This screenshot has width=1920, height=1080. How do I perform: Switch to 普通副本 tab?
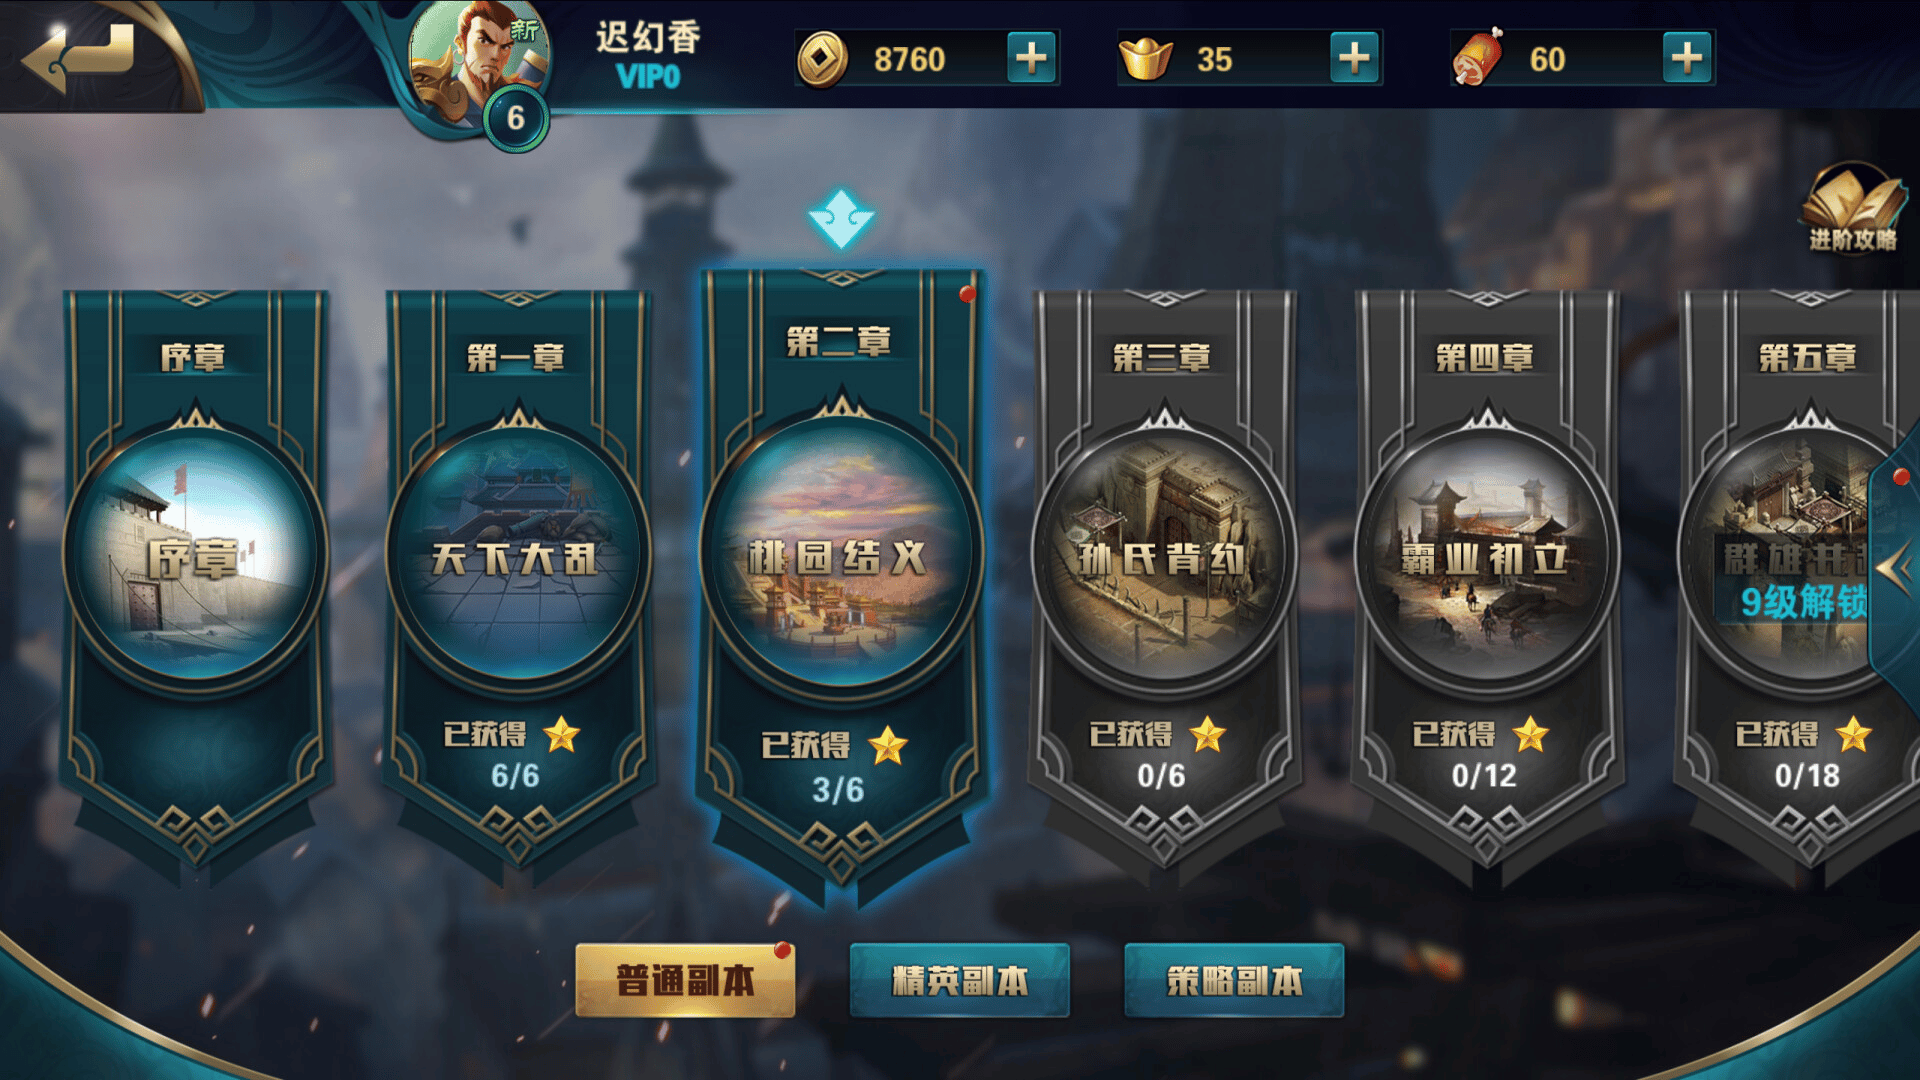coord(685,980)
